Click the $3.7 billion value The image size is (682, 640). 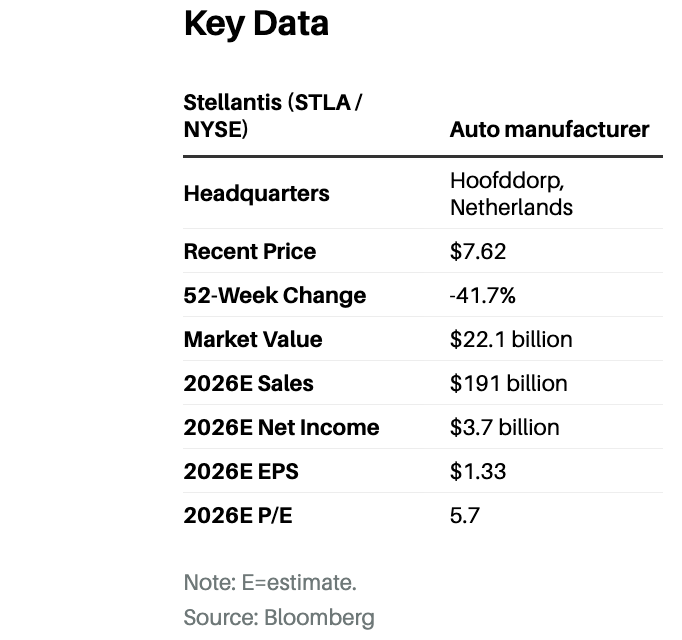click(504, 428)
